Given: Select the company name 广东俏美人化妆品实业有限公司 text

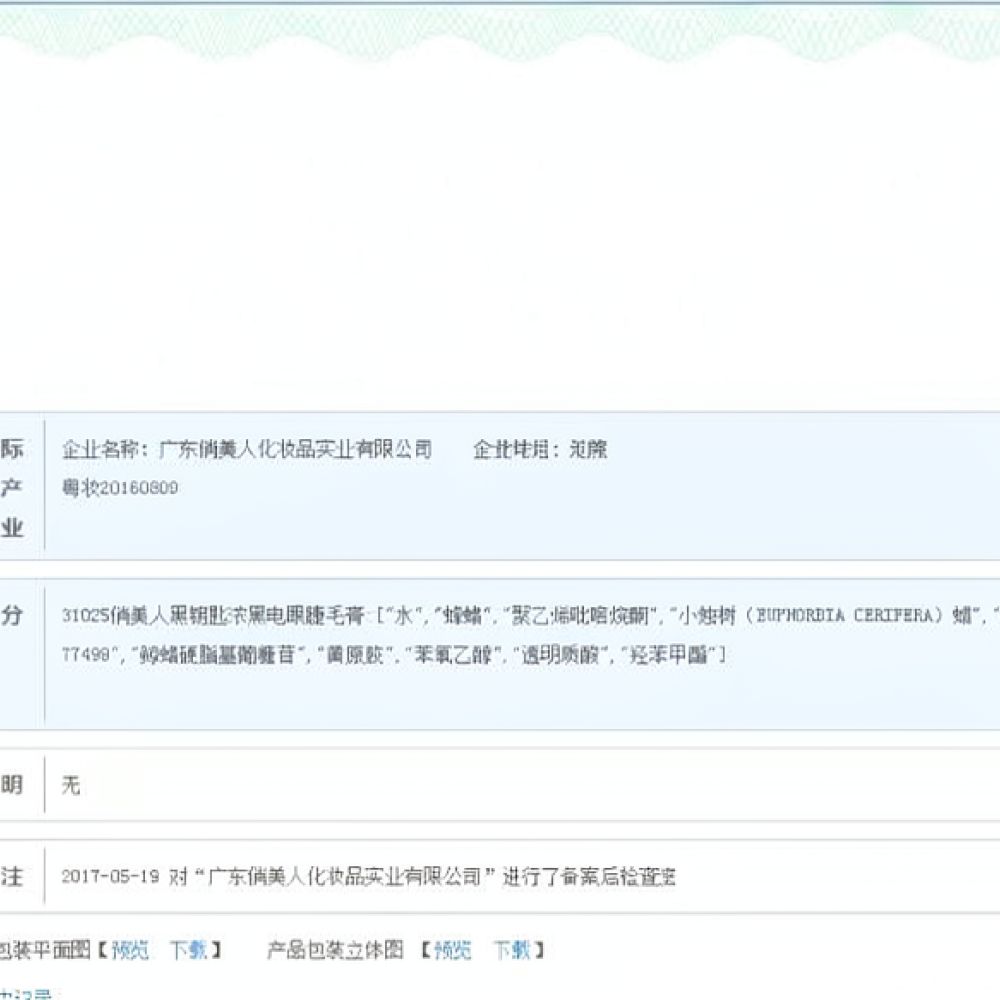Looking at the screenshot, I should pos(295,450).
